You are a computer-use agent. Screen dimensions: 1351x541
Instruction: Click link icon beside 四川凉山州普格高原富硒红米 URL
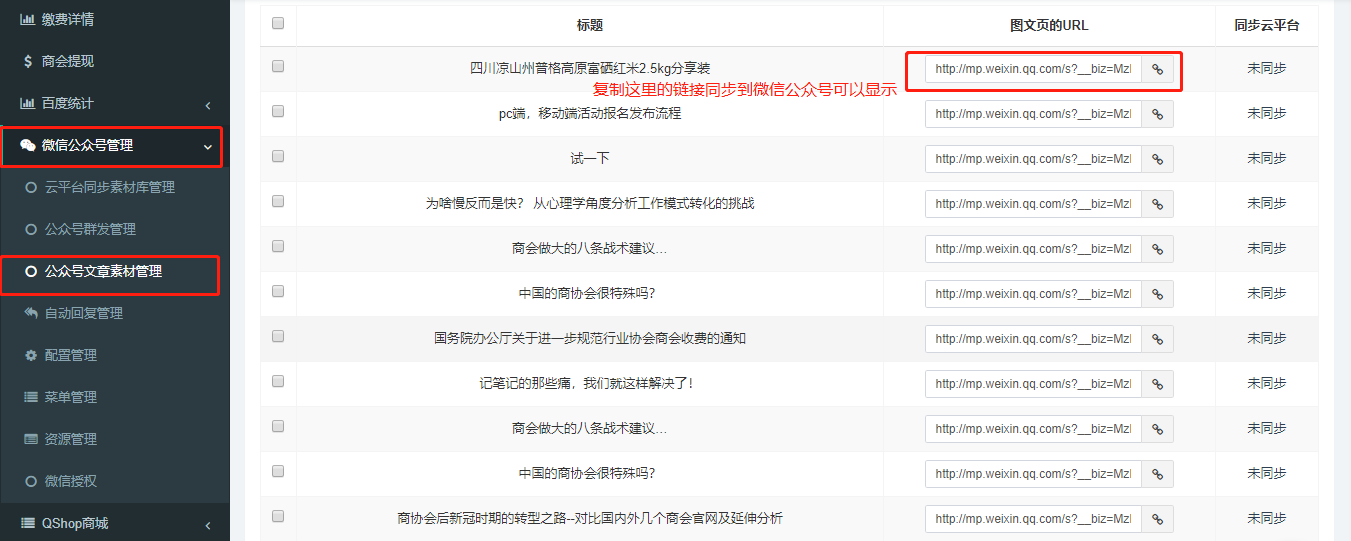click(1157, 69)
